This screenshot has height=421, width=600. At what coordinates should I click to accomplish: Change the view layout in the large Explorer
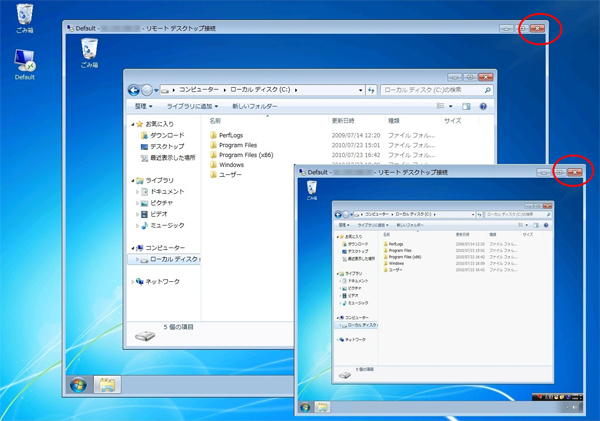440,106
